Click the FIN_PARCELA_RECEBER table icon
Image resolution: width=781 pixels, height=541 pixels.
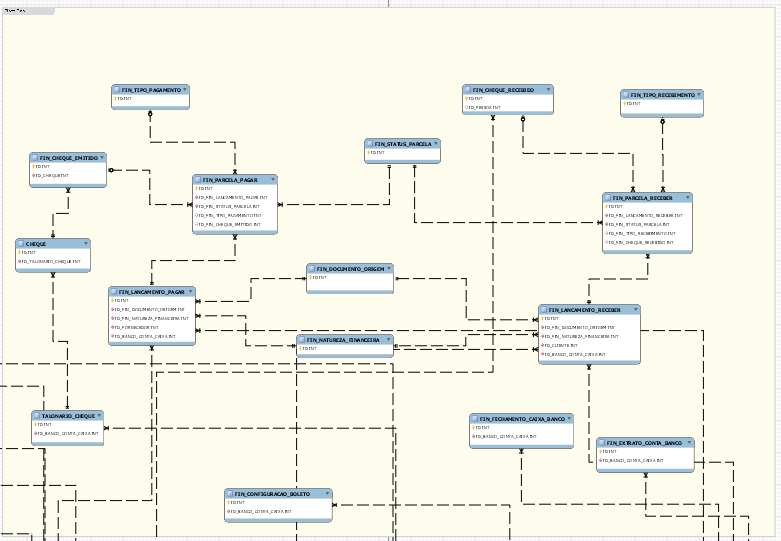point(608,198)
